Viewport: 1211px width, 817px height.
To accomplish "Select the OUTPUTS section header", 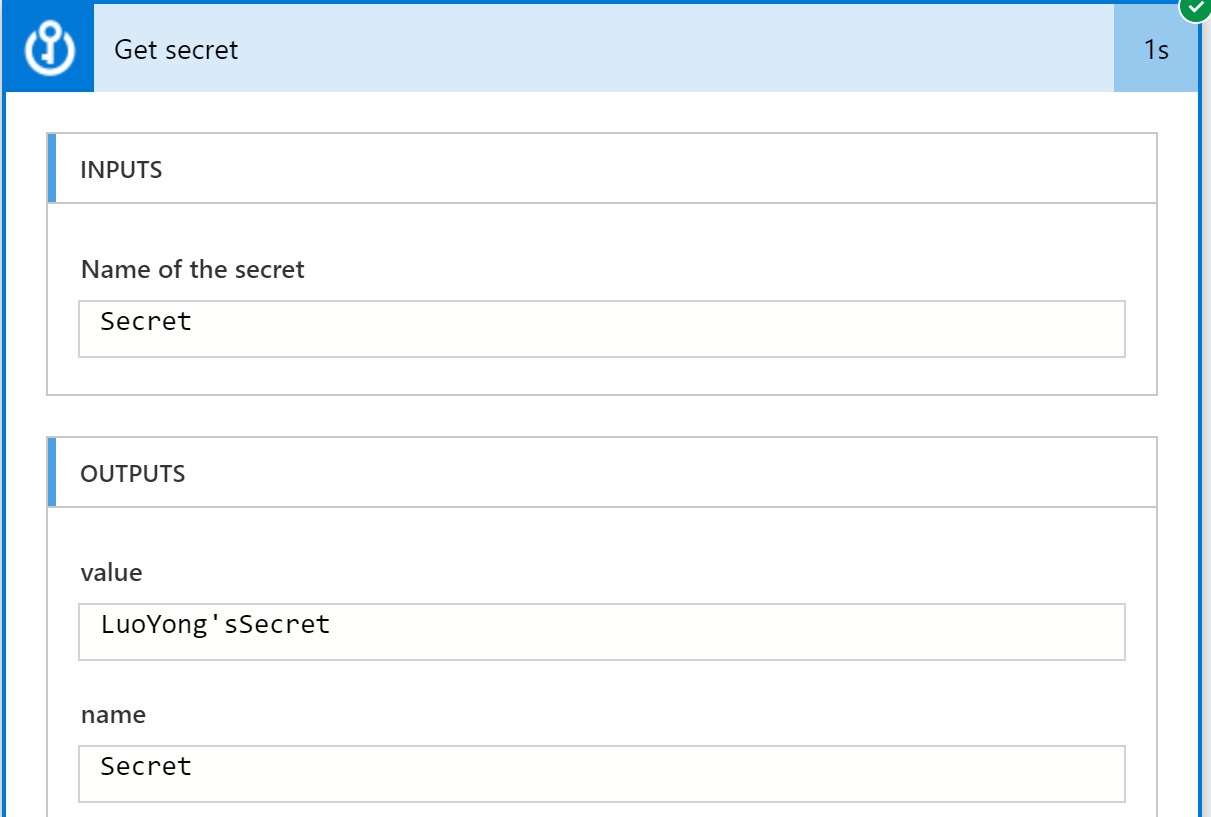I will (x=602, y=473).
